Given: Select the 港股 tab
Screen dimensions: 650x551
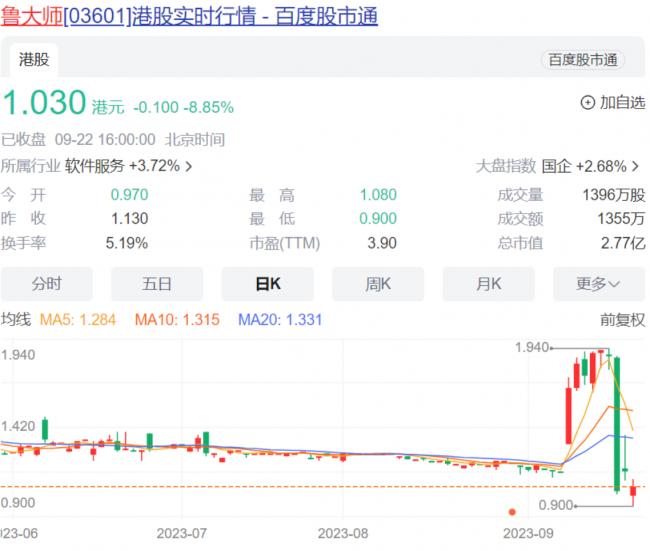Looking at the screenshot, I should (x=34, y=60).
